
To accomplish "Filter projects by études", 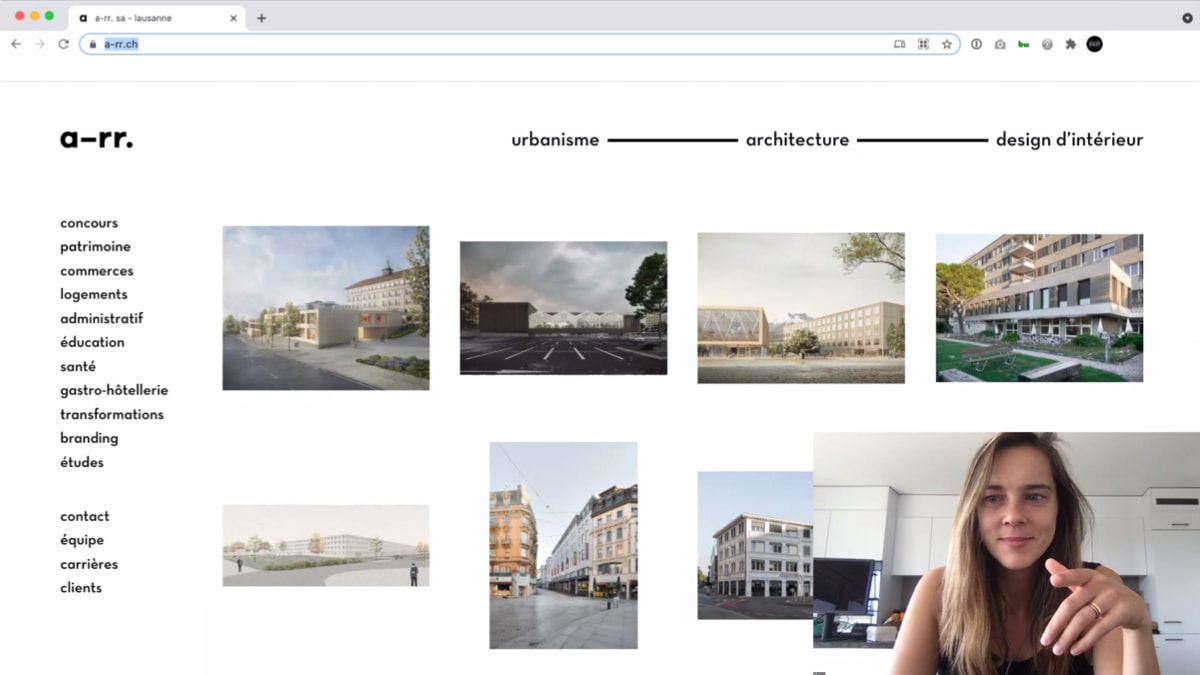I will 82,462.
